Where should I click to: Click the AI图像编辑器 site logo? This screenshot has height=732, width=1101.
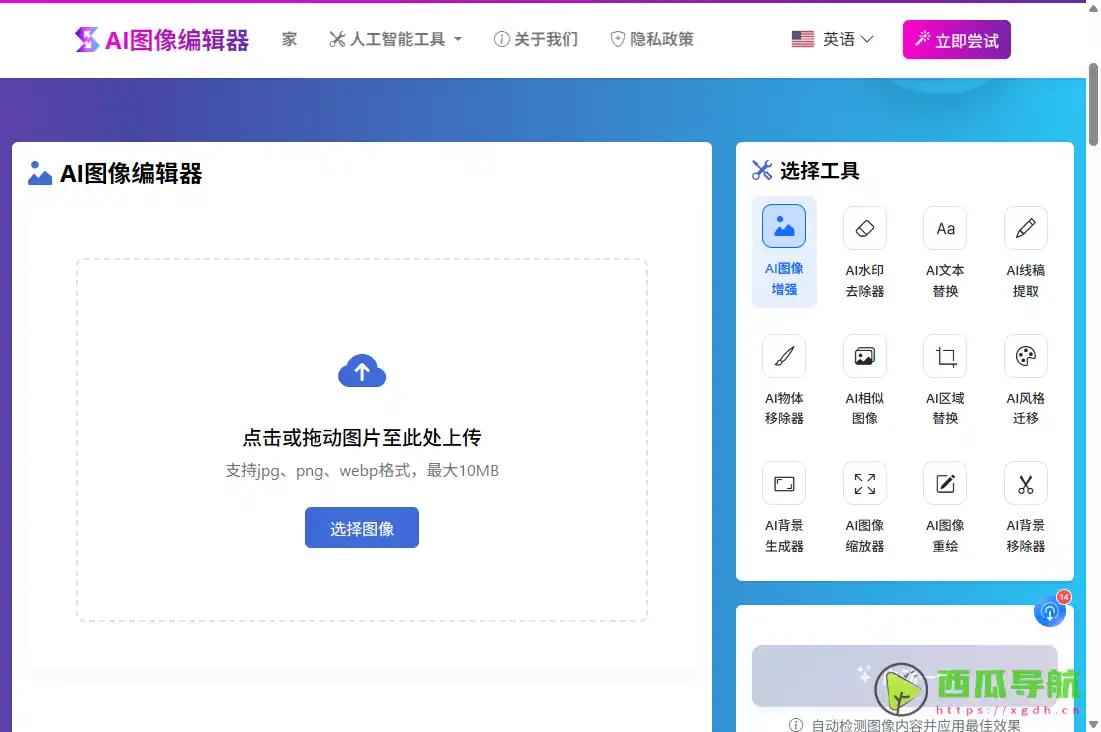162,39
